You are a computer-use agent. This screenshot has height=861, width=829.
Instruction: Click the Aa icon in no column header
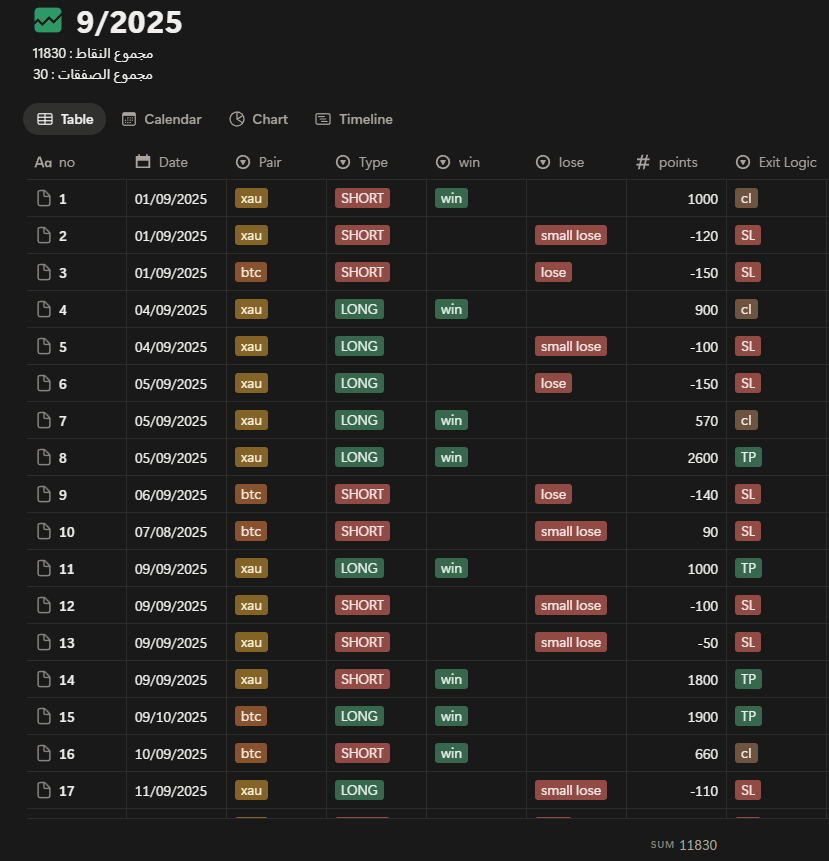(x=43, y=162)
